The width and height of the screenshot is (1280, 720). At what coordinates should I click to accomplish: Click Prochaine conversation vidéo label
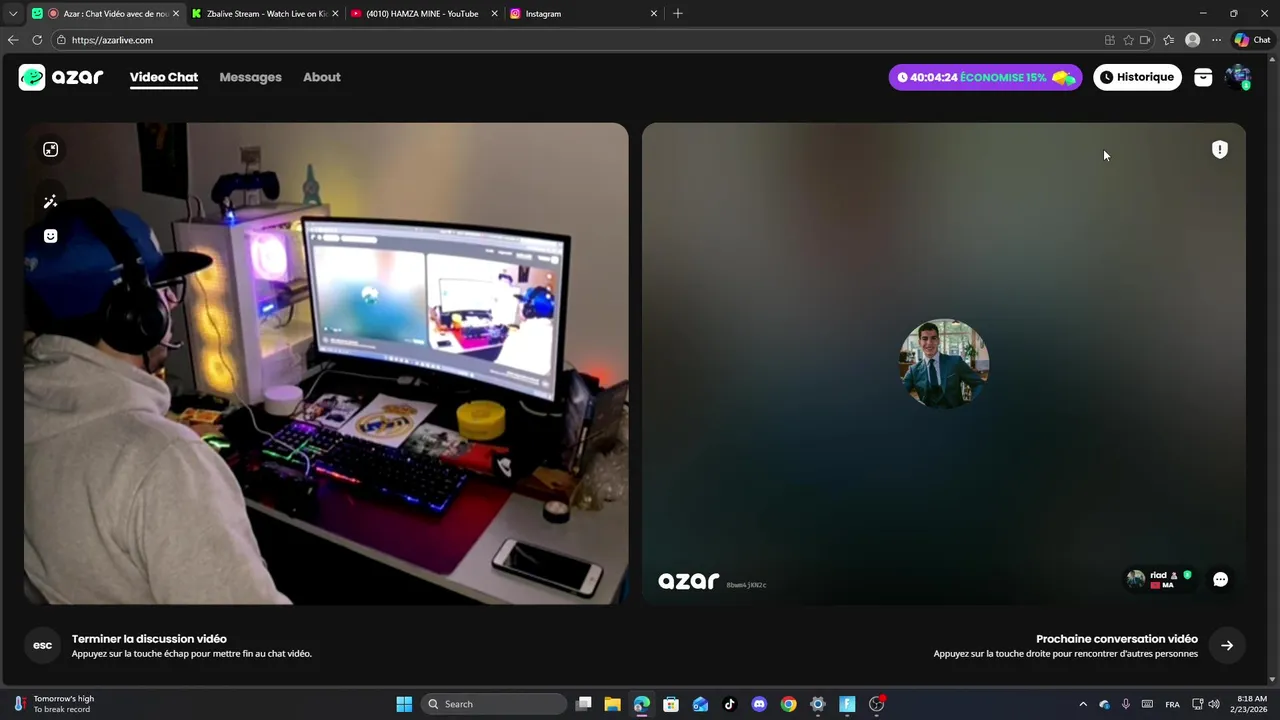click(x=1117, y=638)
